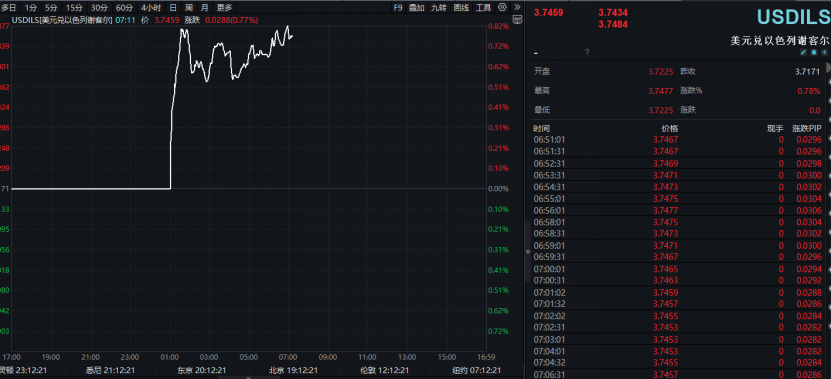831x379 pixels.
Task: Click the small panel icon below toolbar chevron
Action: click(x=517, y=20)
